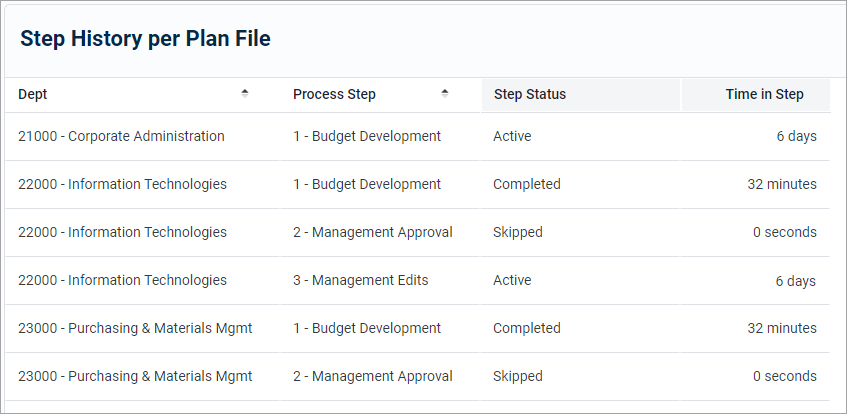Click 0 seconds in Purchasing & Materials row

(x=785, y=377)
